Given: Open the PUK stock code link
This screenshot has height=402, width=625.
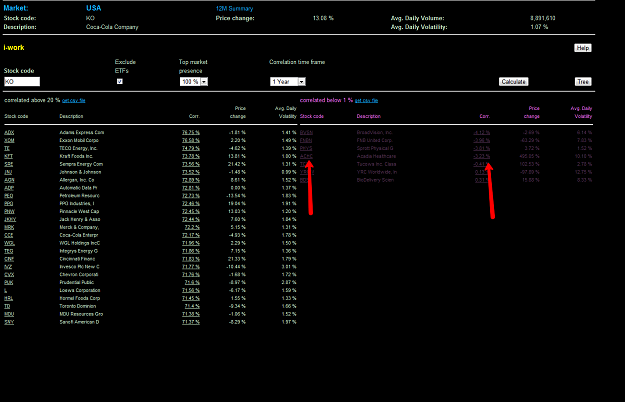Looking at the screenshot, I should point(9,282).
